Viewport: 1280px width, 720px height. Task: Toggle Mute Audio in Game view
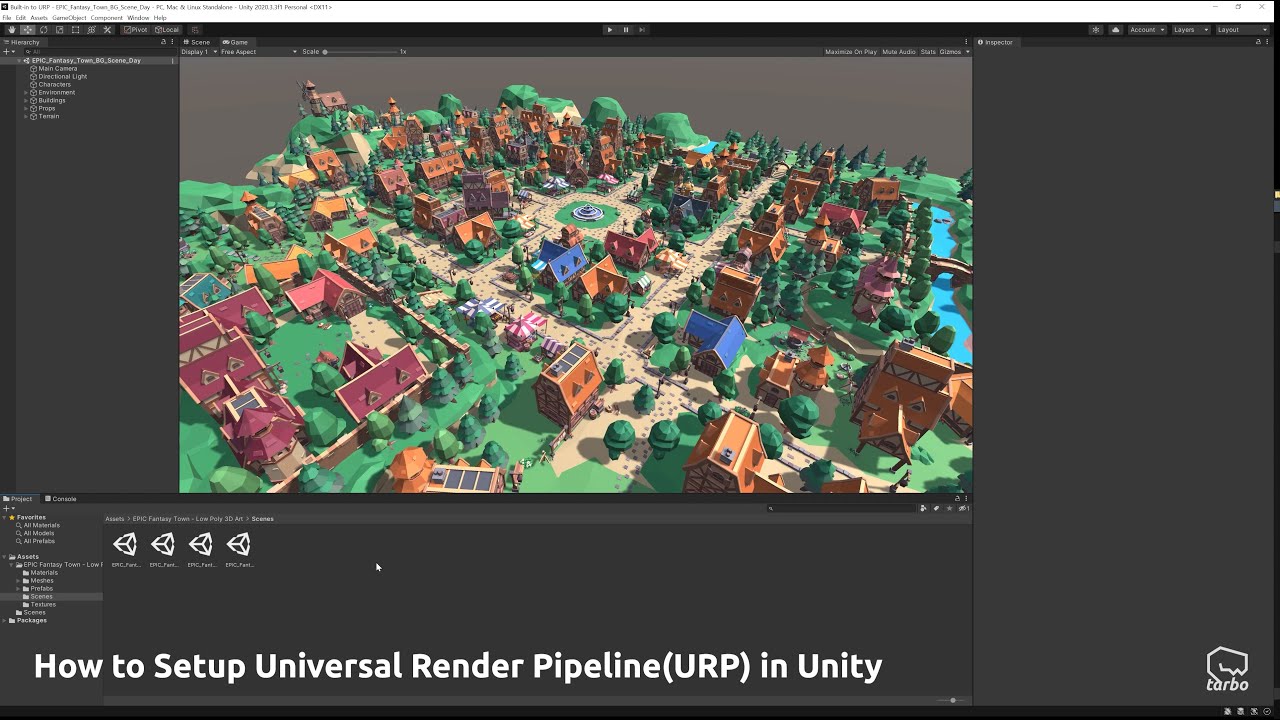point(899,52)
